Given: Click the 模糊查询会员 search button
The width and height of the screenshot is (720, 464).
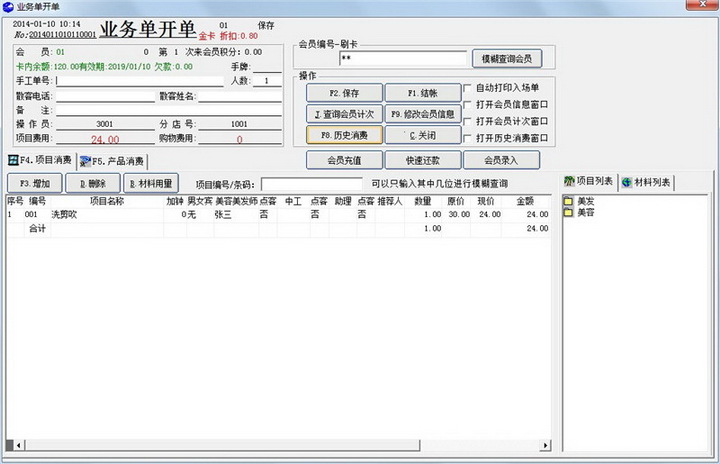Looking at the screenshot, I should pos(508,59).
